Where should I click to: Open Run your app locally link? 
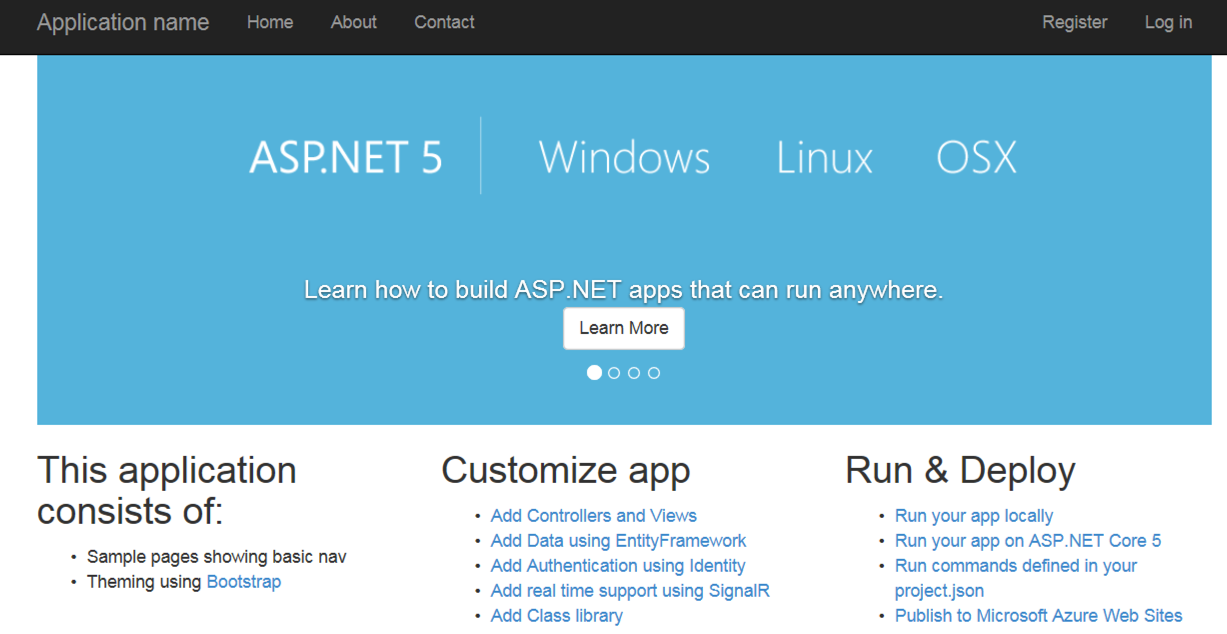(x=974, y=516)
